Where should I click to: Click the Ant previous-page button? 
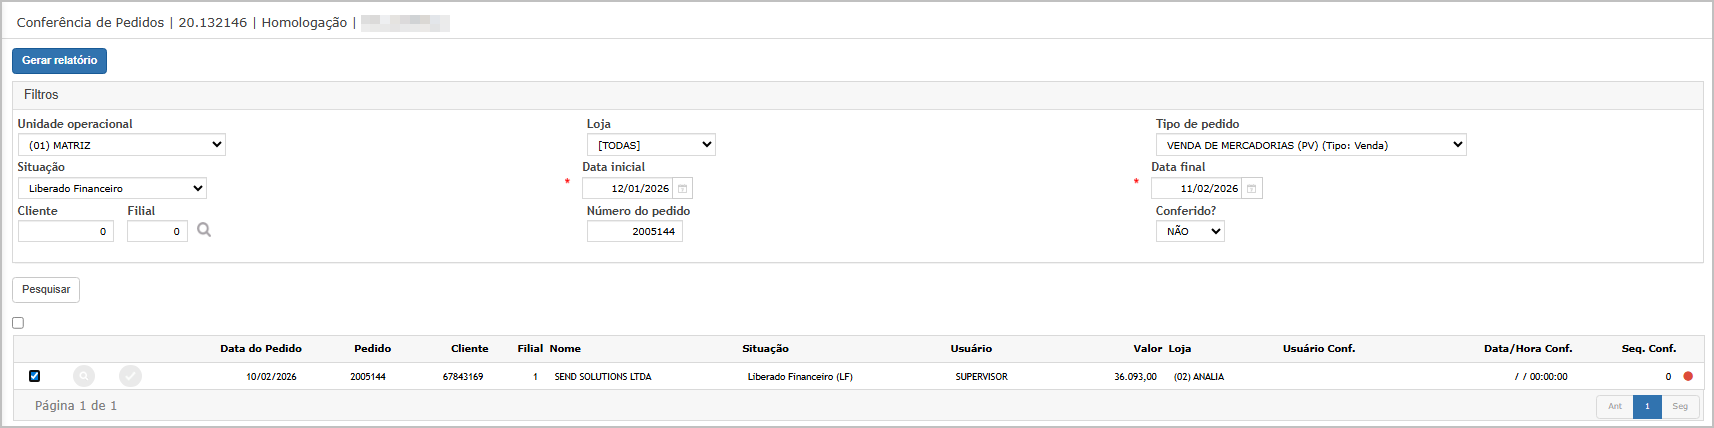pyautogui.click(x=1615, y=406)
